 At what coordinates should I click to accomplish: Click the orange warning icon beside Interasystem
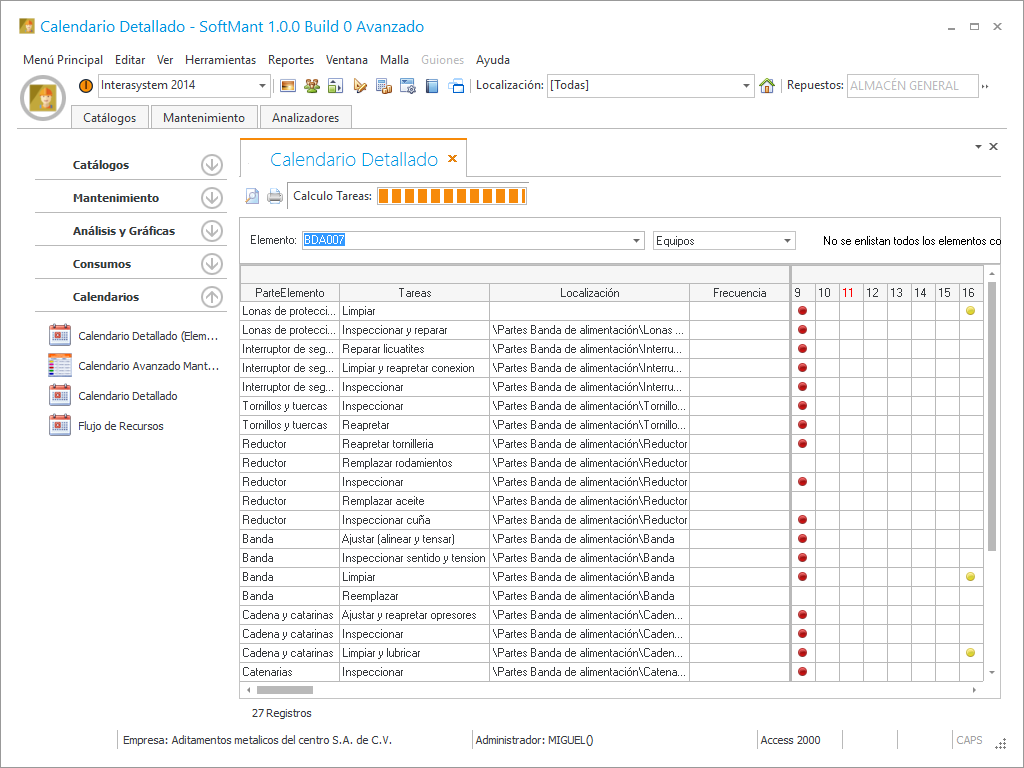[x=86, y=86]
